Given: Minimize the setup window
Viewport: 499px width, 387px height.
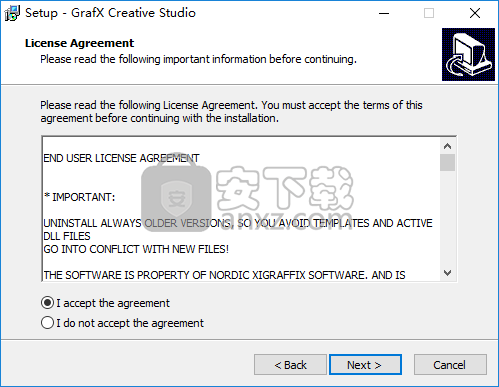Looking at the screenshot, I should click(384, 13).
